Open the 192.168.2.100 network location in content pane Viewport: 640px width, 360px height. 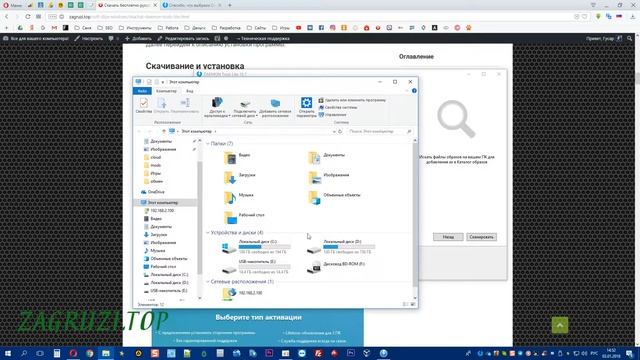coord(242,293)
